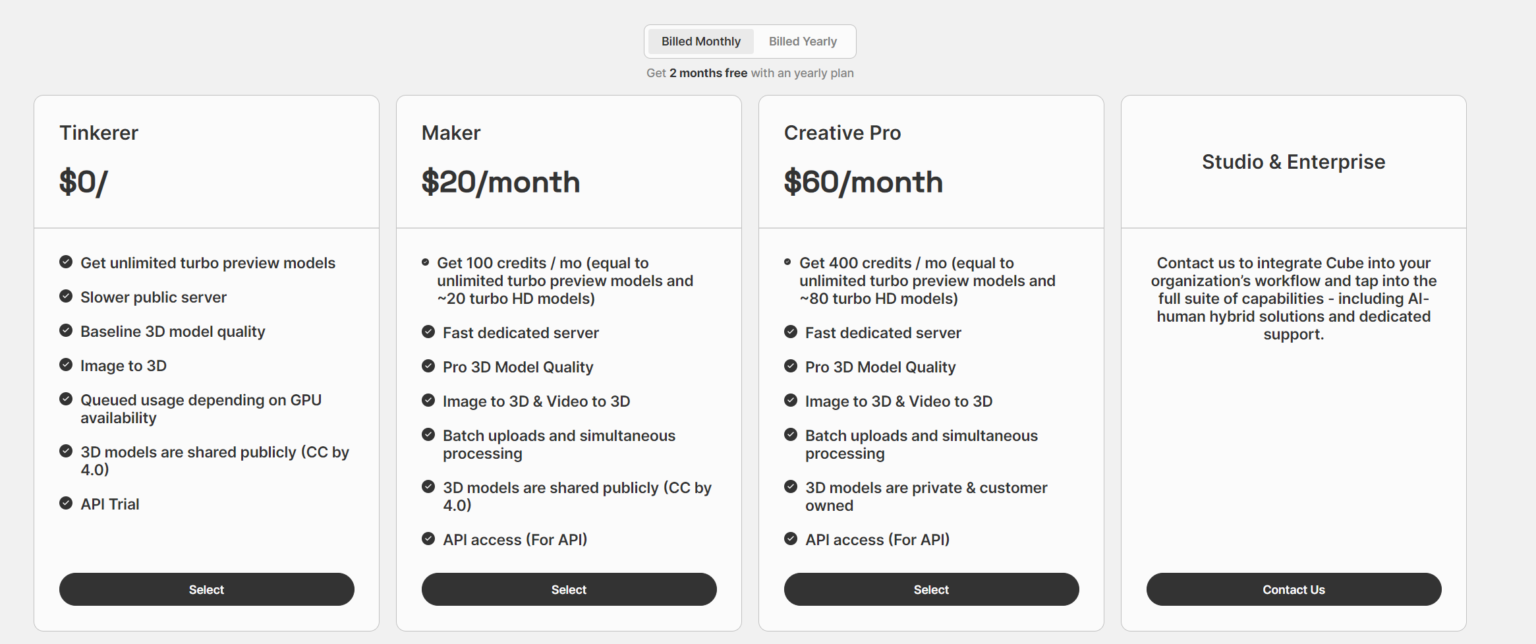Switch to Billed Yearly pricing

coord(803,42)
